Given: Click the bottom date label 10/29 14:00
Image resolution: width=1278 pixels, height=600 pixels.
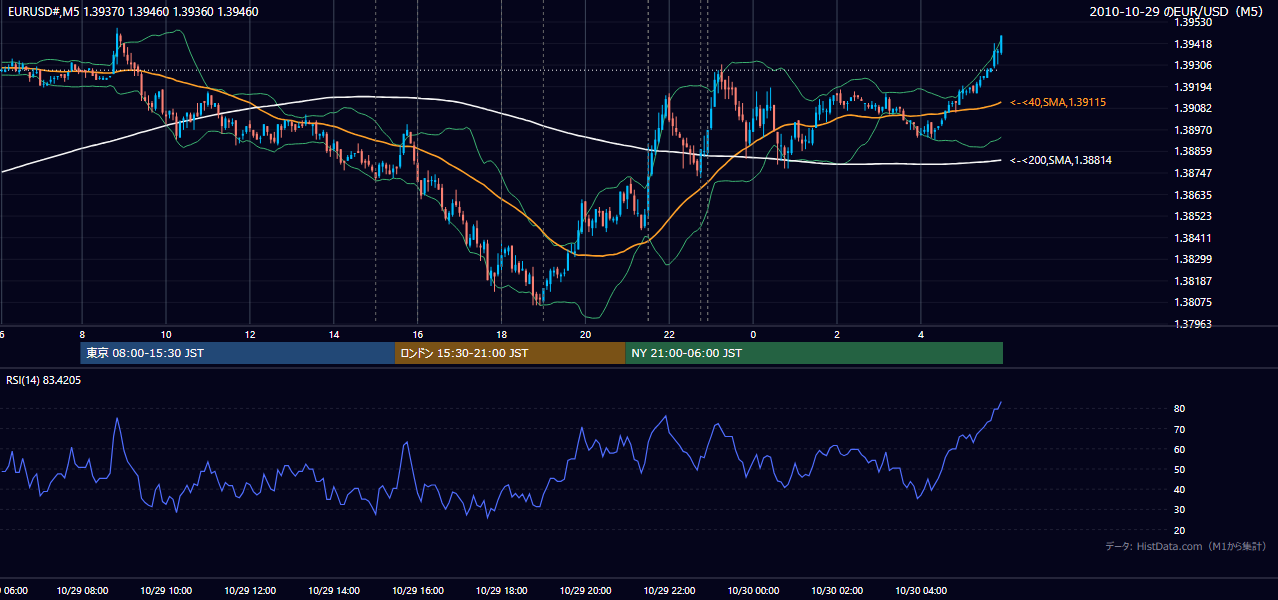Looking at the screenshot, I should (332, 591).
